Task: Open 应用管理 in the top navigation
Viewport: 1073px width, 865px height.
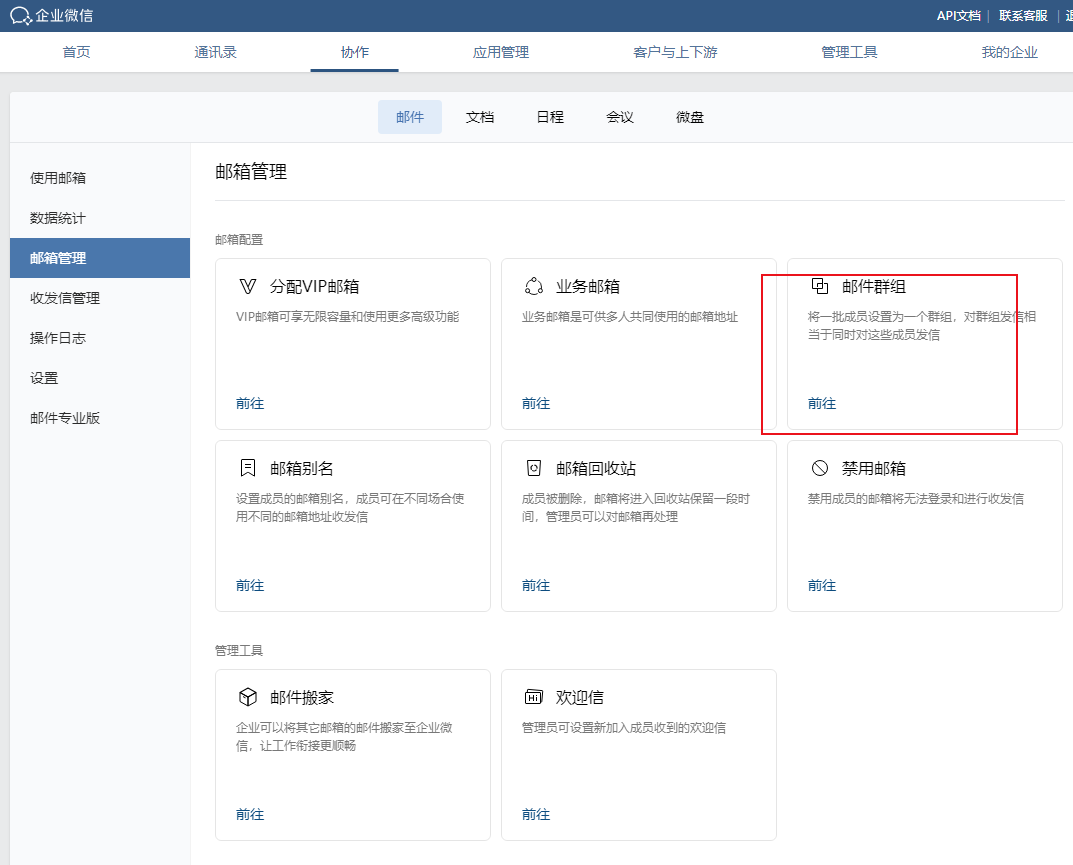Action: [x=501, y=52]
